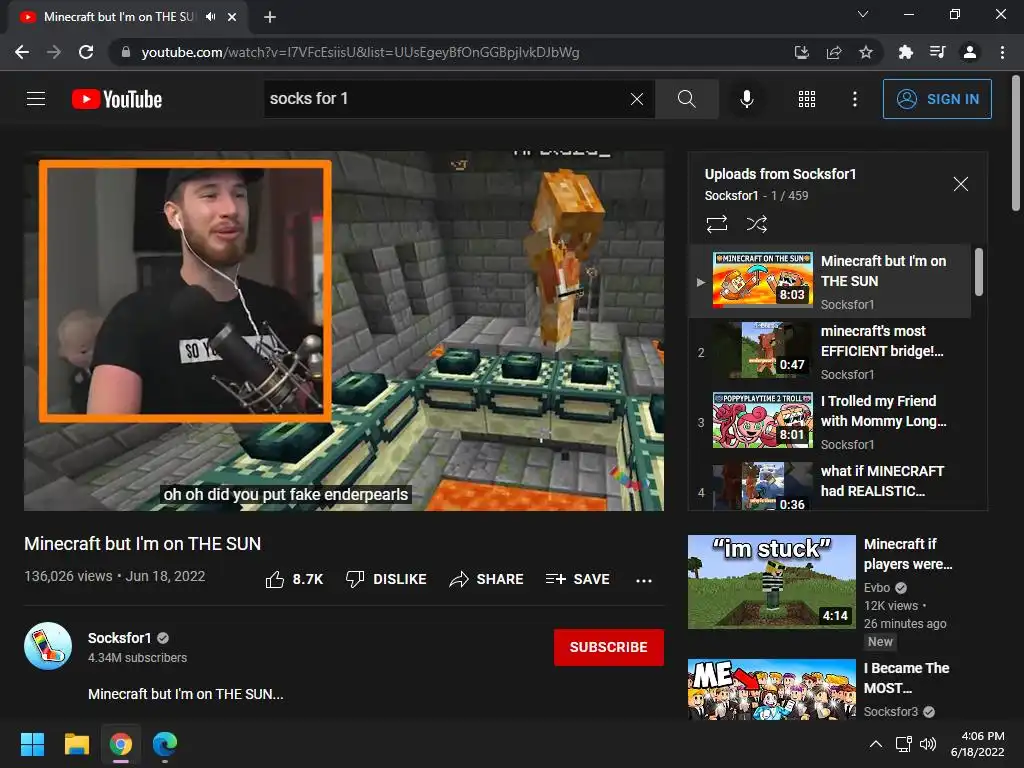The image size is (1024, 768).
Task: Go back in Chrome
Action: click(x=22, y=52)
